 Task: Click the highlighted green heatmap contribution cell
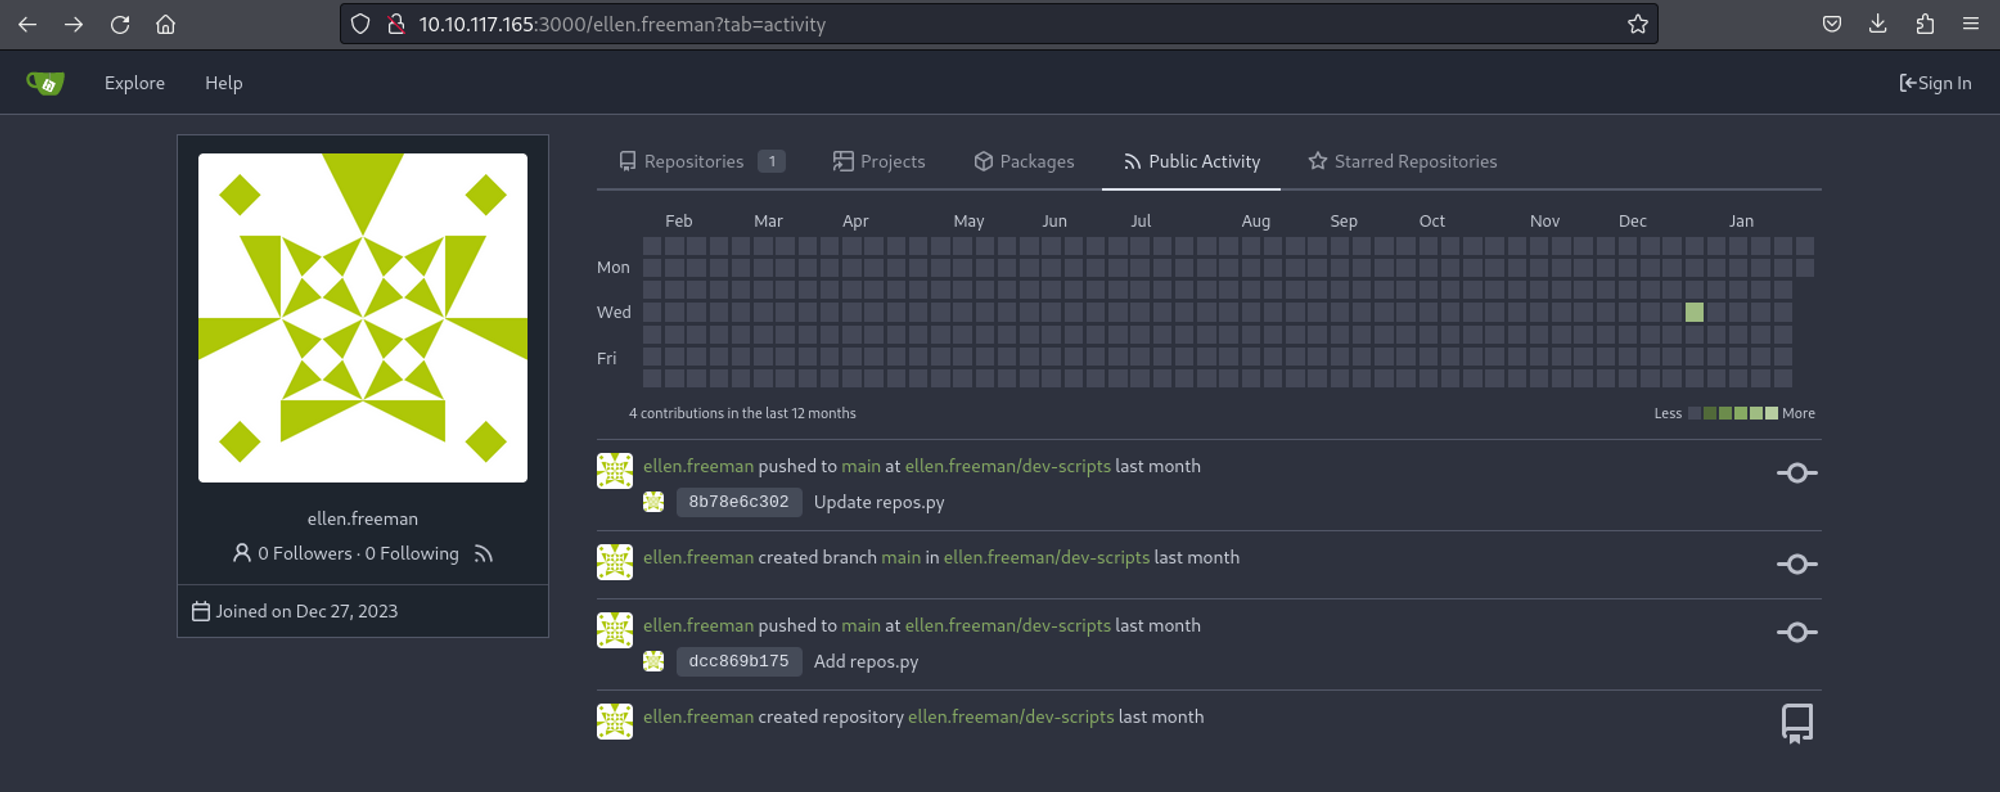click(x=1694, y=312)
